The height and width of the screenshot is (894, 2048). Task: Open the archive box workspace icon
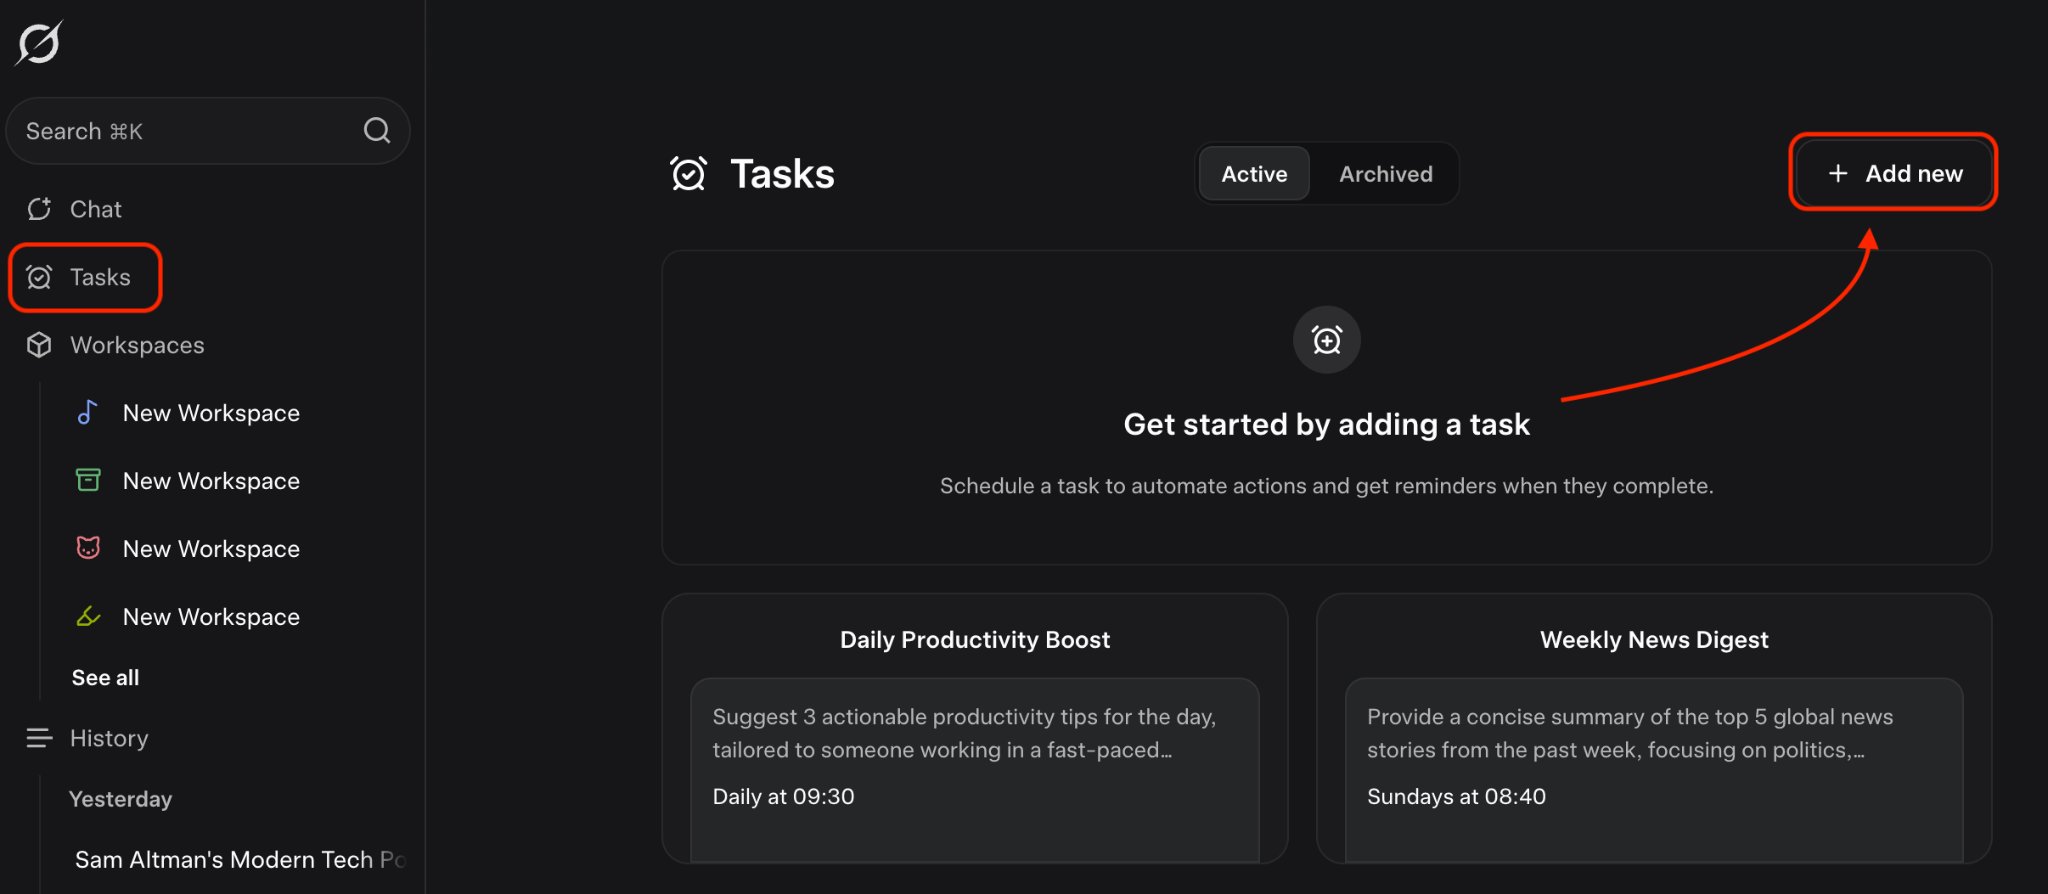pyautogui.click(x=88, y=480)
